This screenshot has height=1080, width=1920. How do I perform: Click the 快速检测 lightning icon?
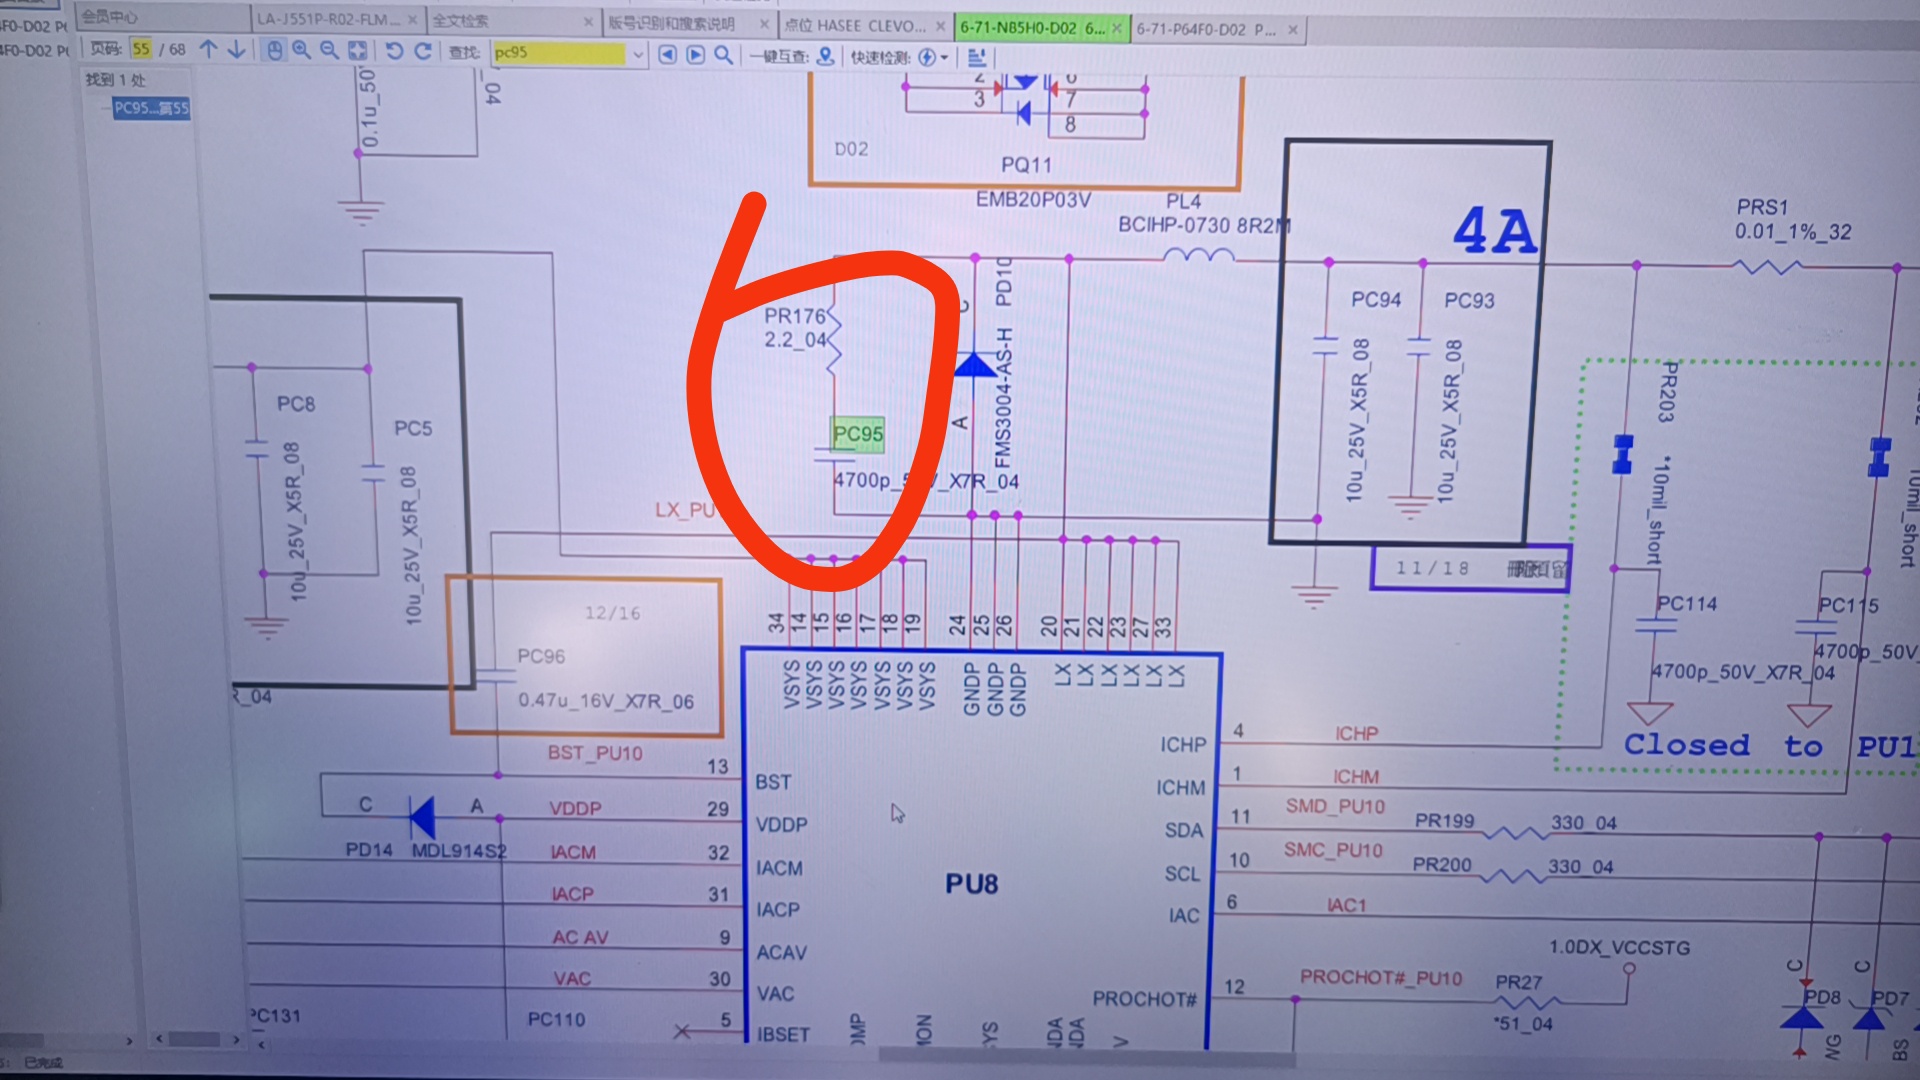tap(927, 57)
